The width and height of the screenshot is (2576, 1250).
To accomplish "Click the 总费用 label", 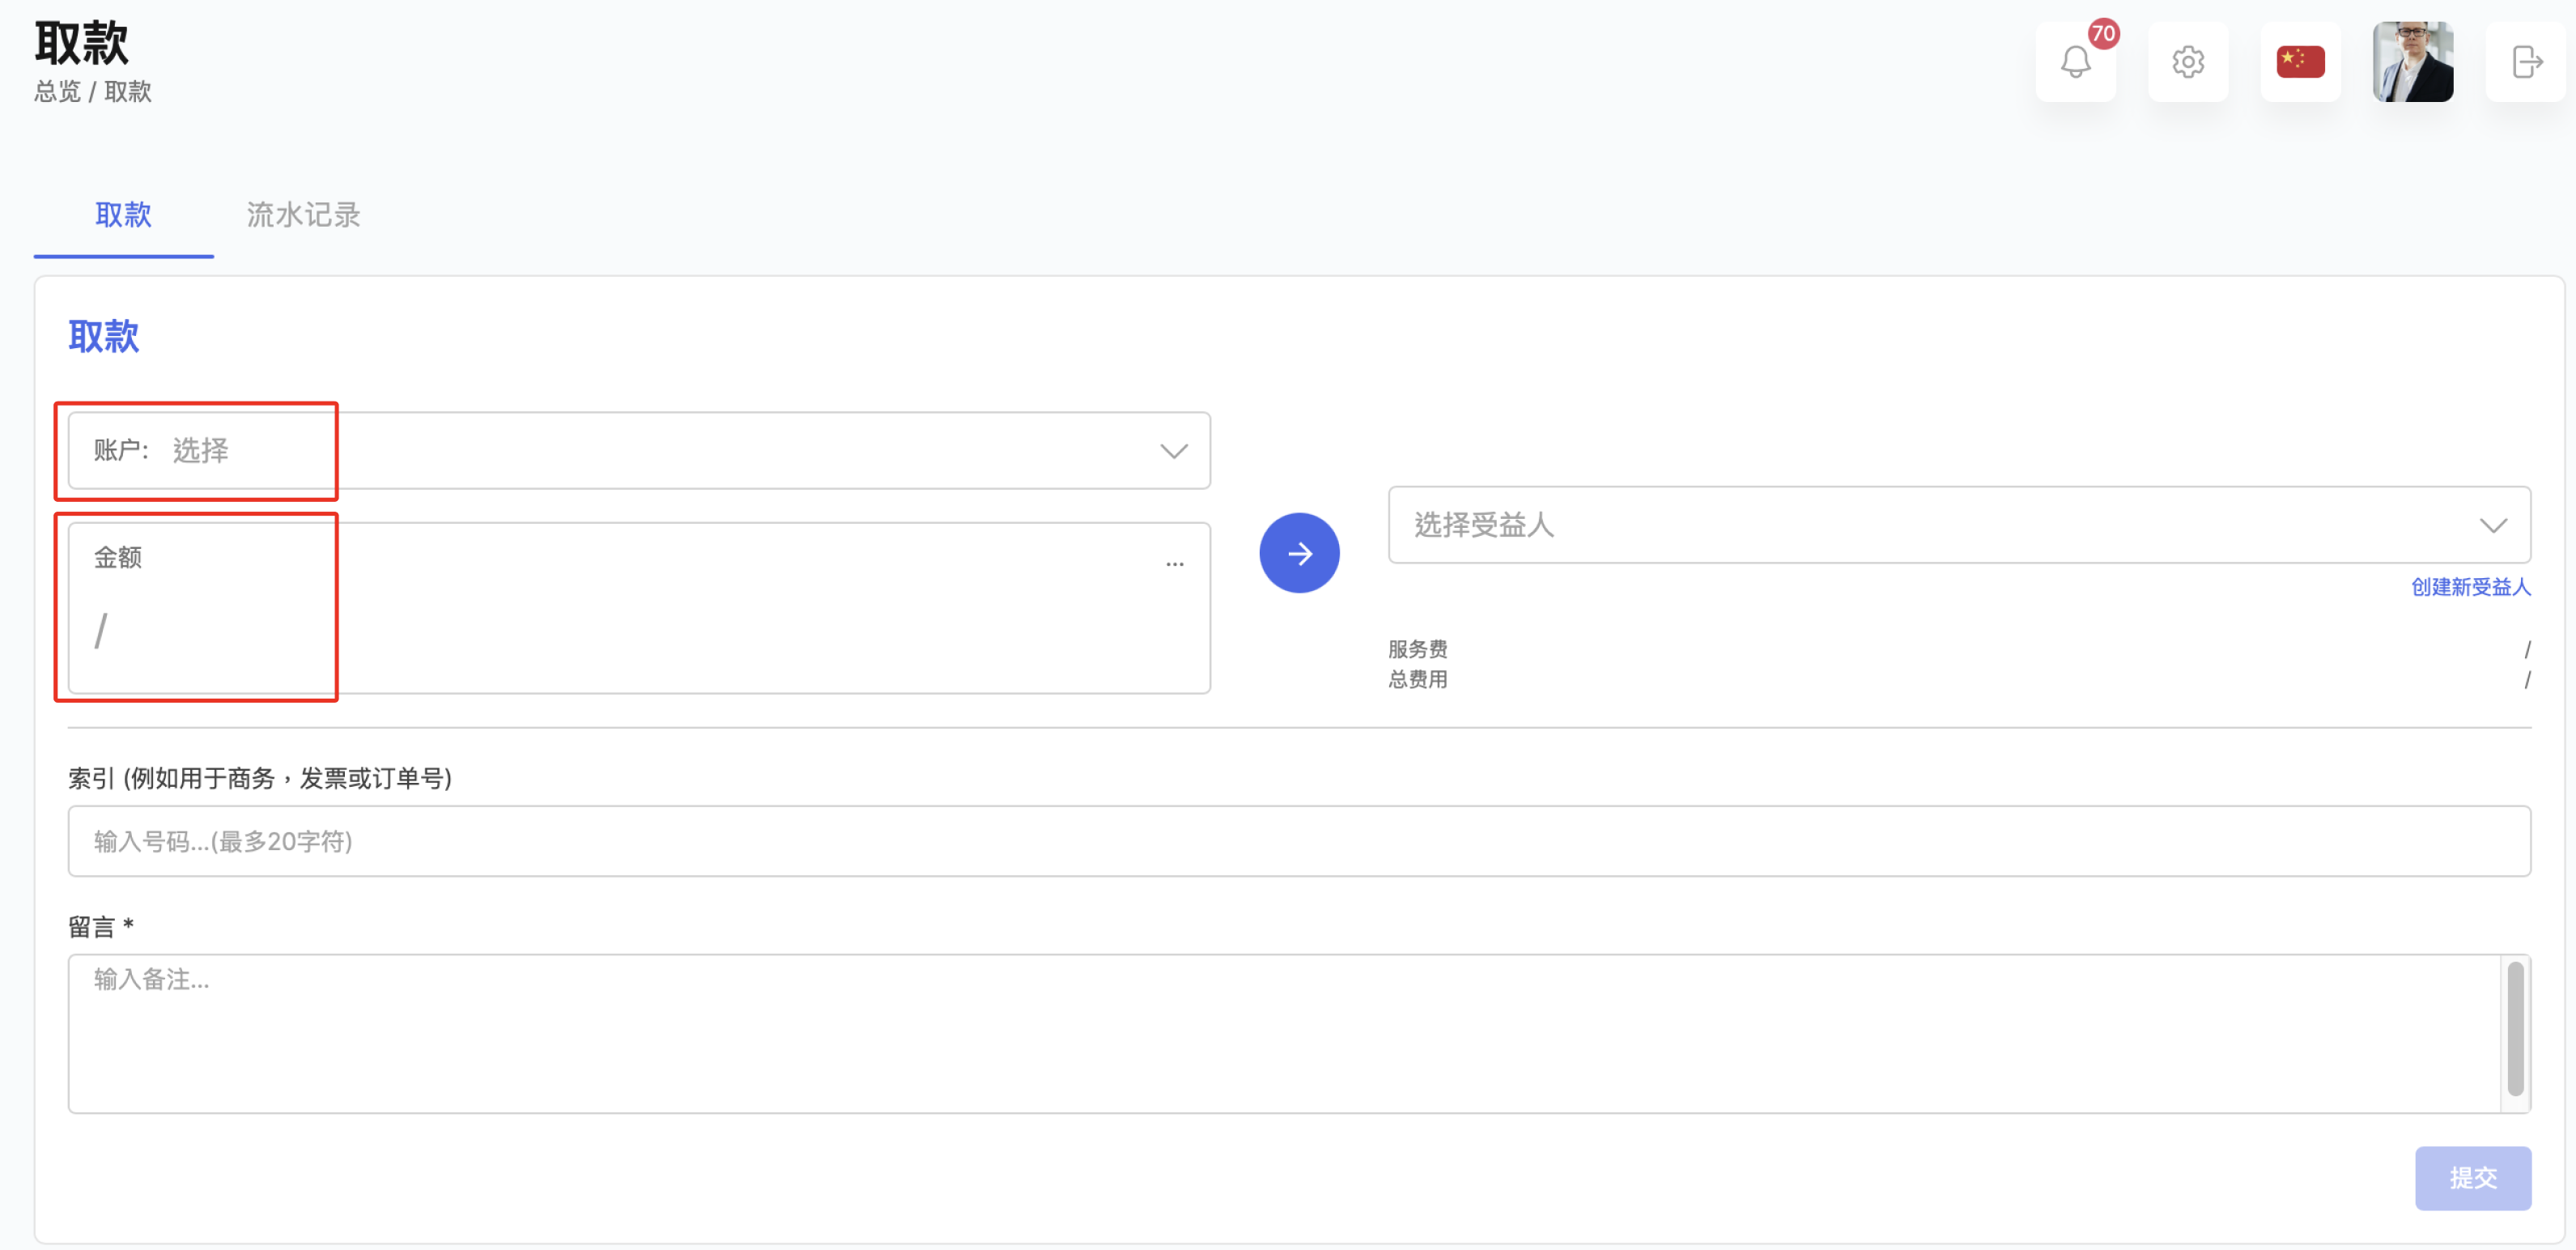I will [x=1417, y=680].
